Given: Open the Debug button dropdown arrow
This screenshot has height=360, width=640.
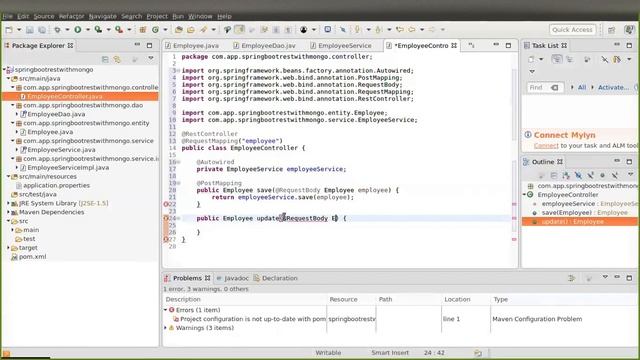Looking at the screenshot, I should pyautogui.click(x=67, y=29).
